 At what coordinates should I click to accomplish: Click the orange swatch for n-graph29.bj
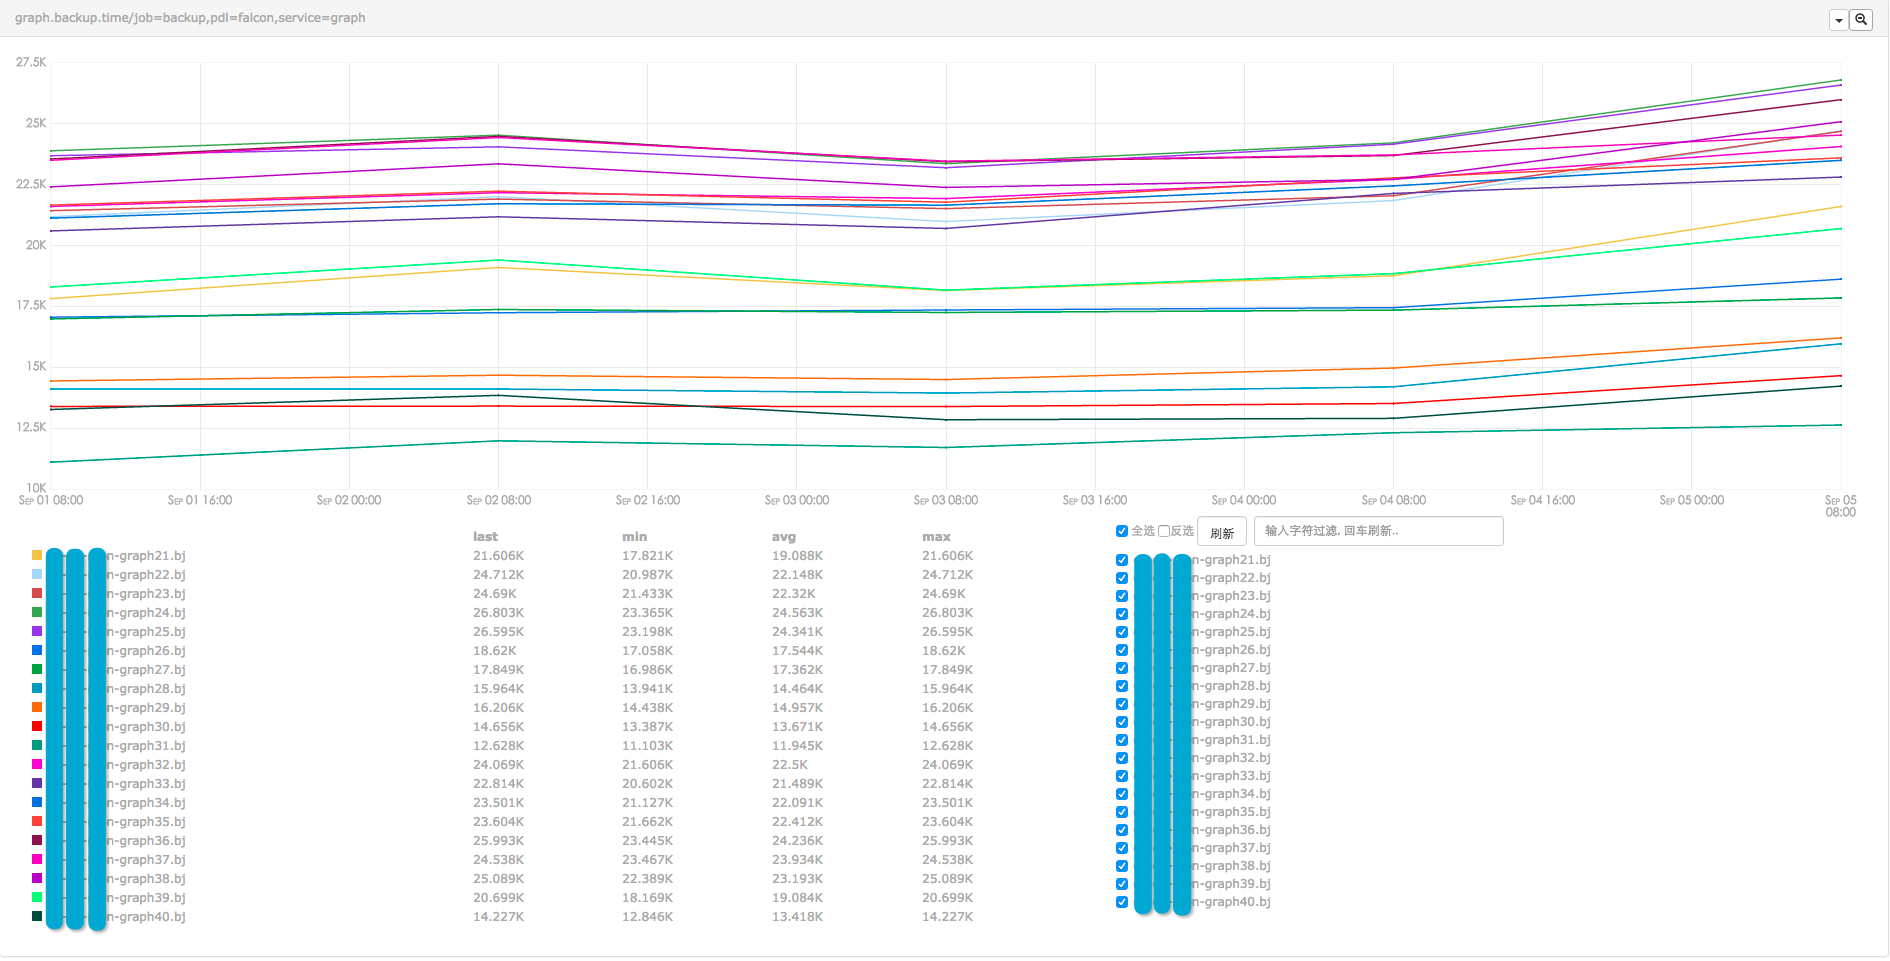[37, 707]
